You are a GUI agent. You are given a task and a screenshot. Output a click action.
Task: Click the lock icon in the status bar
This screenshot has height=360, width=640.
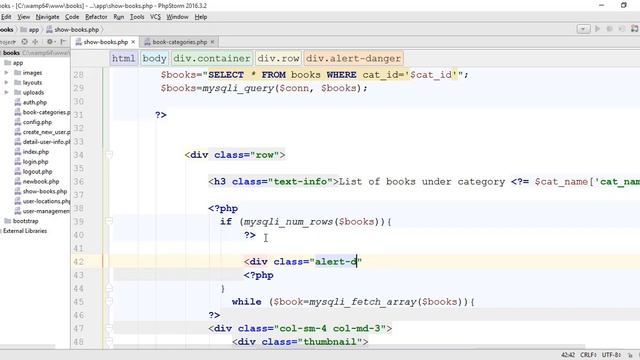click(630, 355)
